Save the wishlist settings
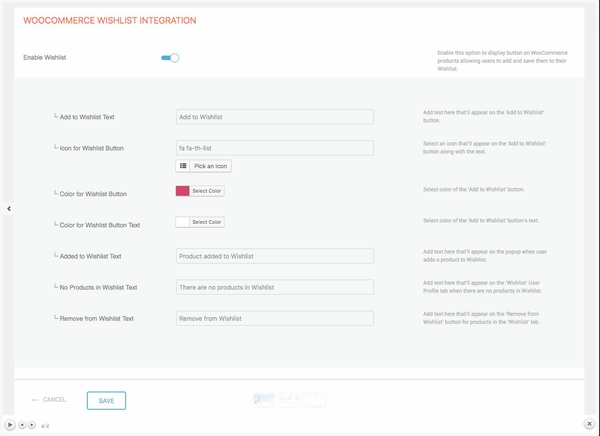Screen dimensions: 600x436 coord(106,400)
